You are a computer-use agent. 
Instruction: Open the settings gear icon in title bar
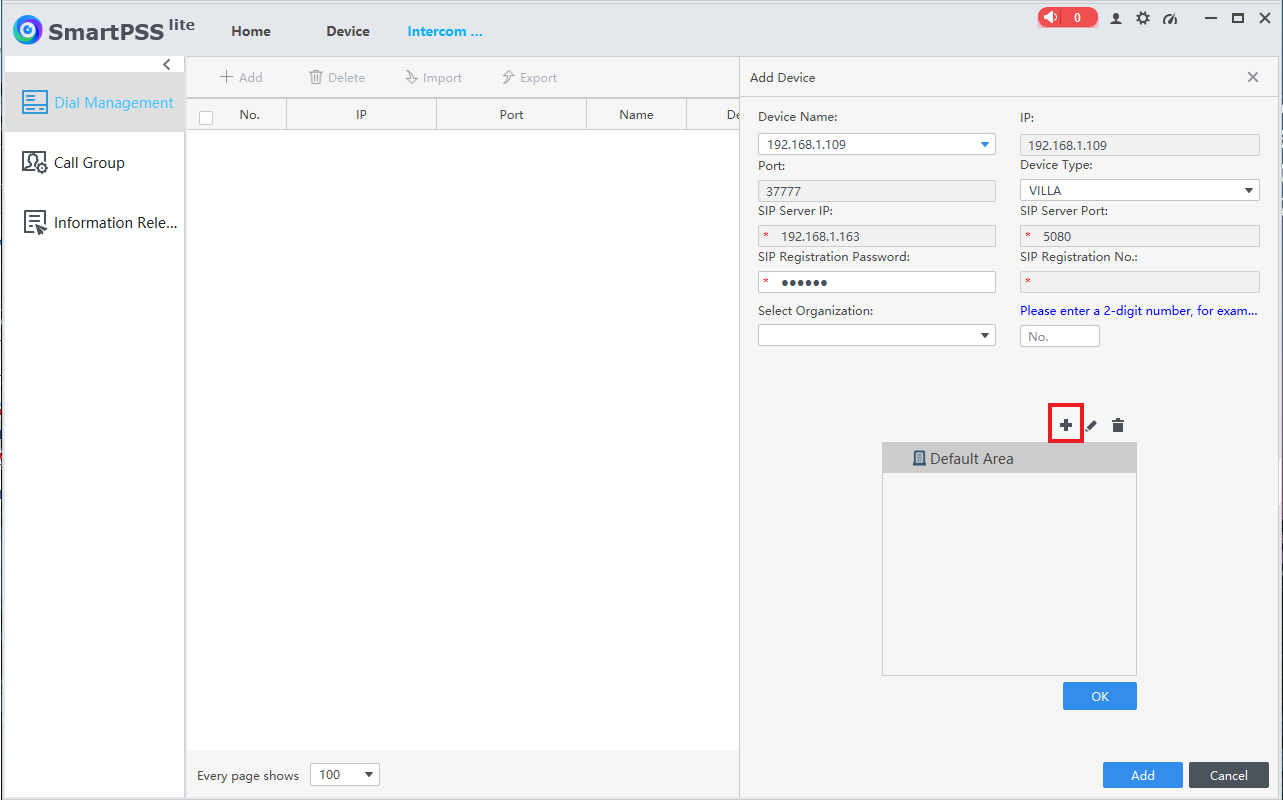[1143, 18]
